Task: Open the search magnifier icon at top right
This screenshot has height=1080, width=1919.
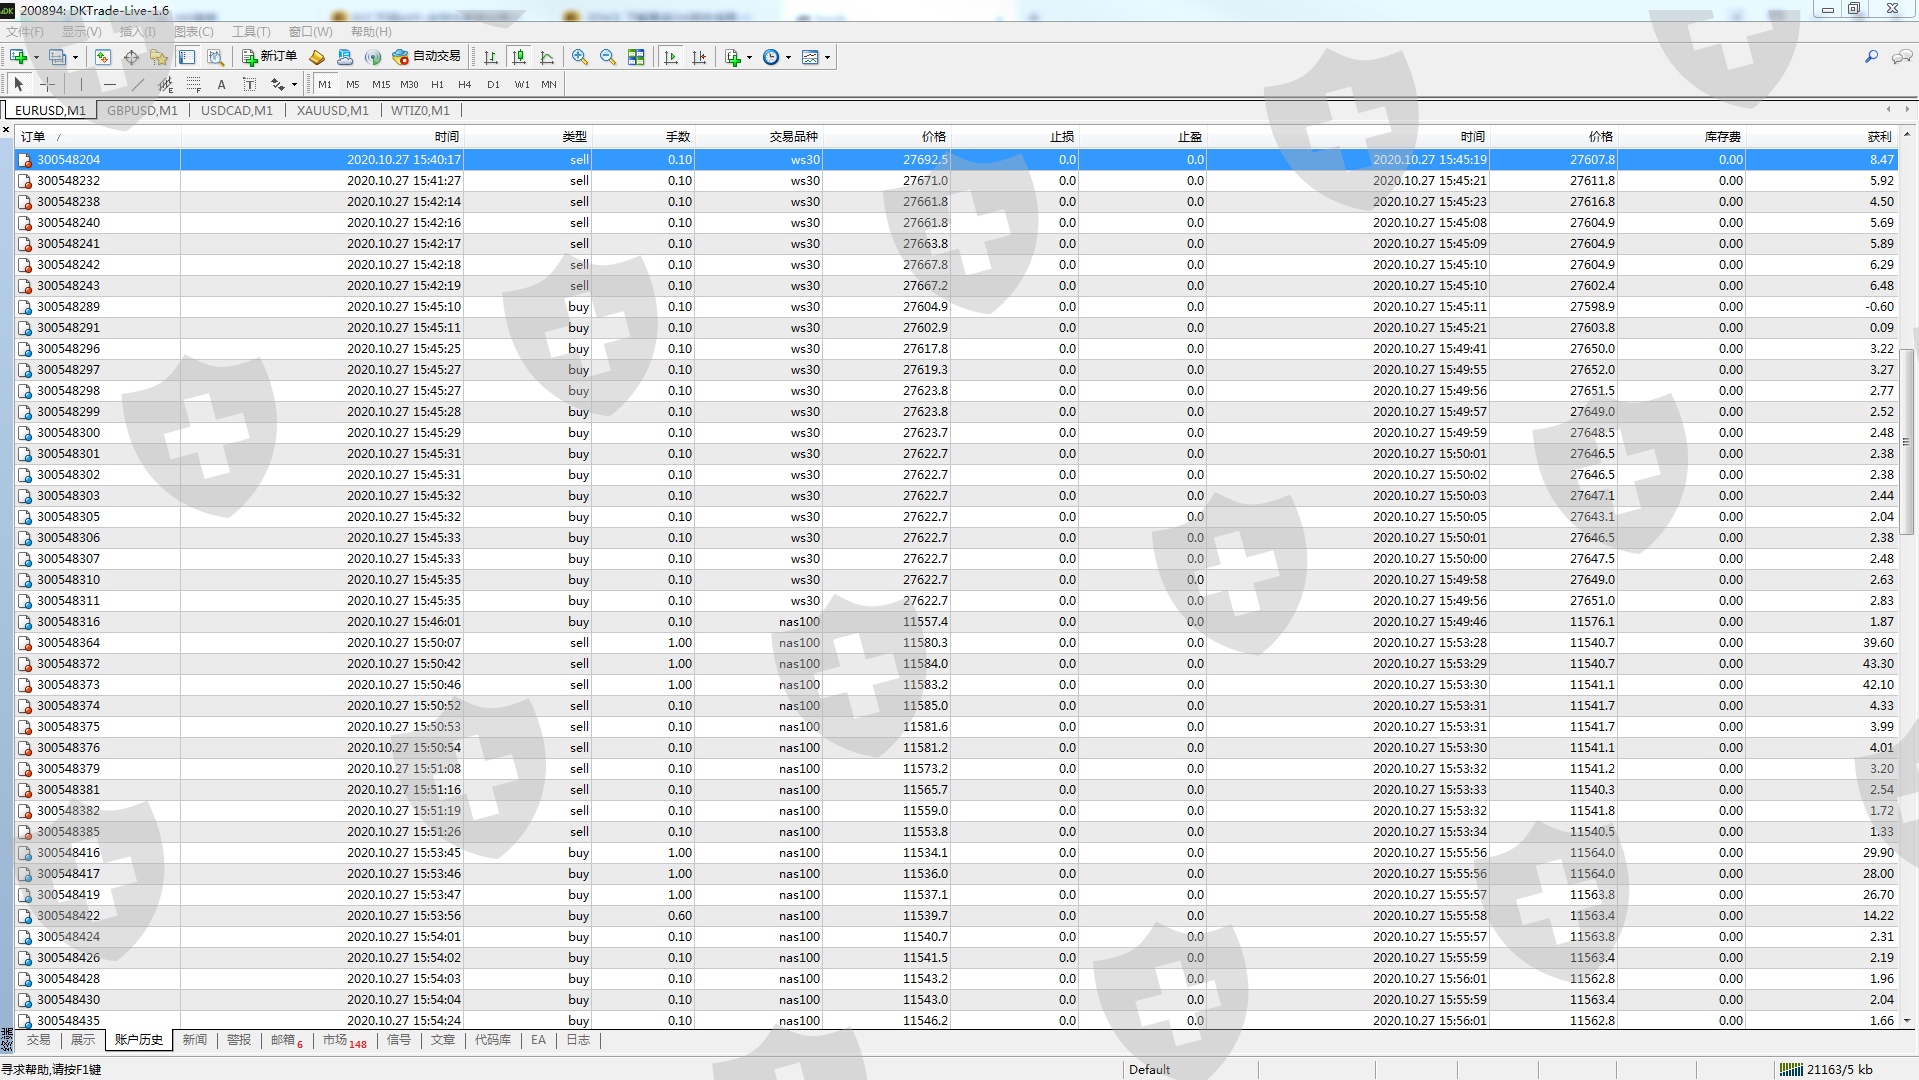Action: tap(1871, 57)
